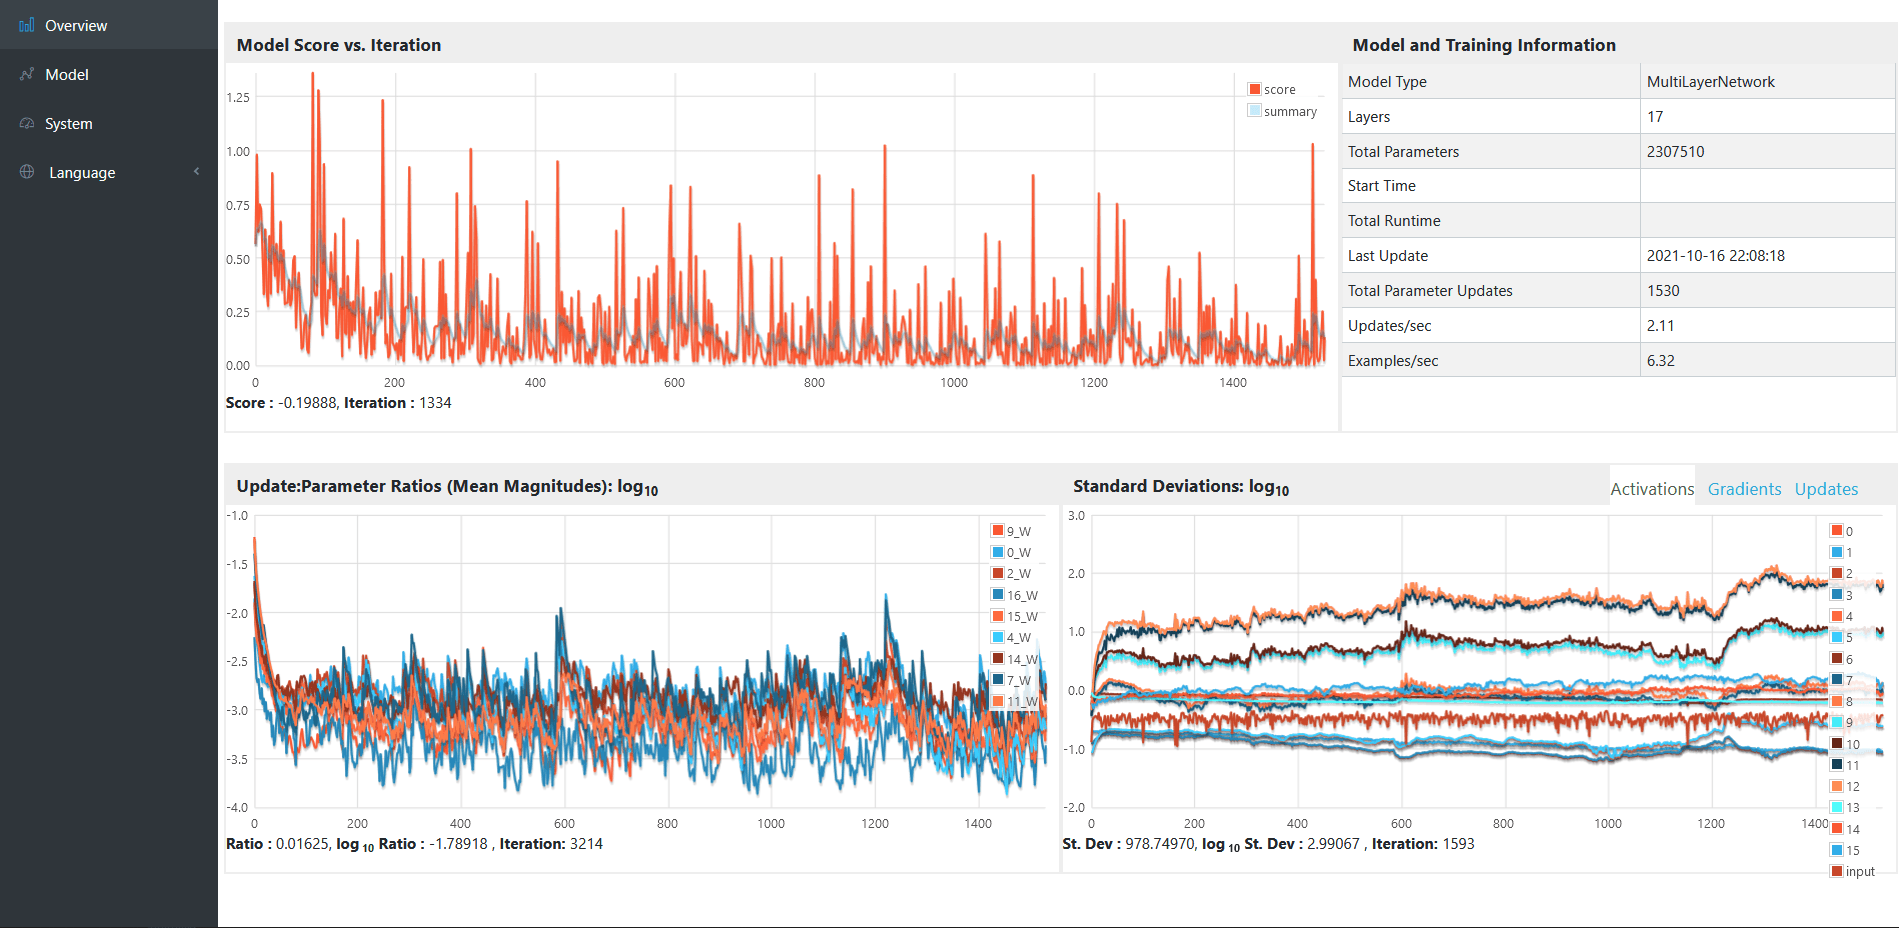Open the Model page from sidebar label
Viewport: 1899px width, 928px height.
[67, 74]
